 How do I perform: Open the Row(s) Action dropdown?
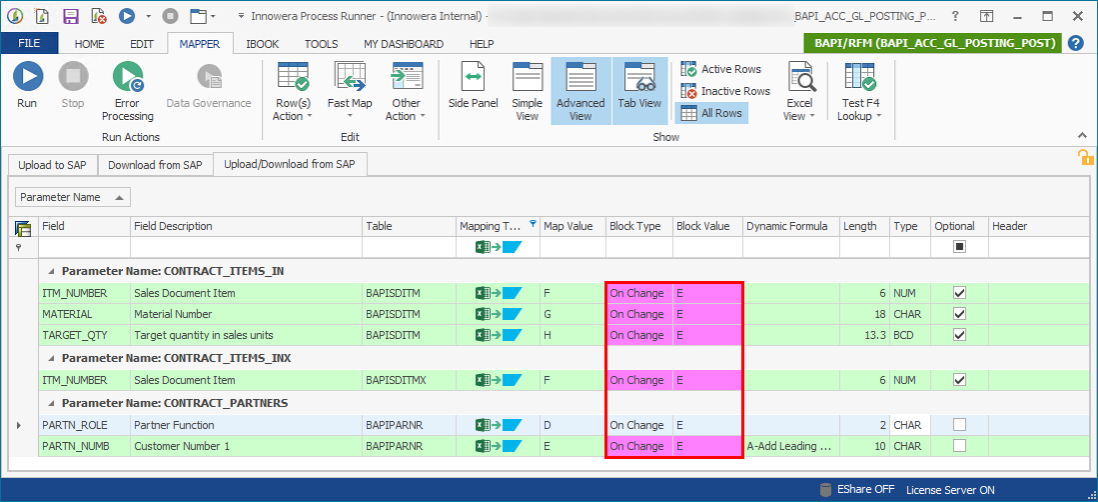tap(292, 109)
